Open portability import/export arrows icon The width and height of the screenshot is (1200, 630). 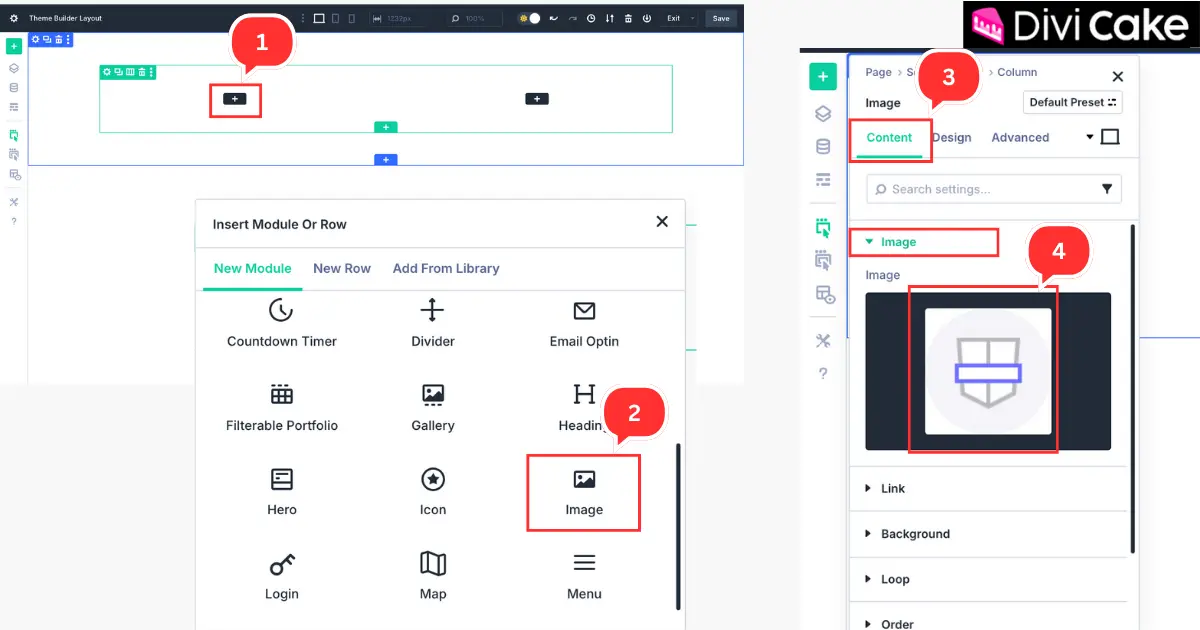click(610, 18)
